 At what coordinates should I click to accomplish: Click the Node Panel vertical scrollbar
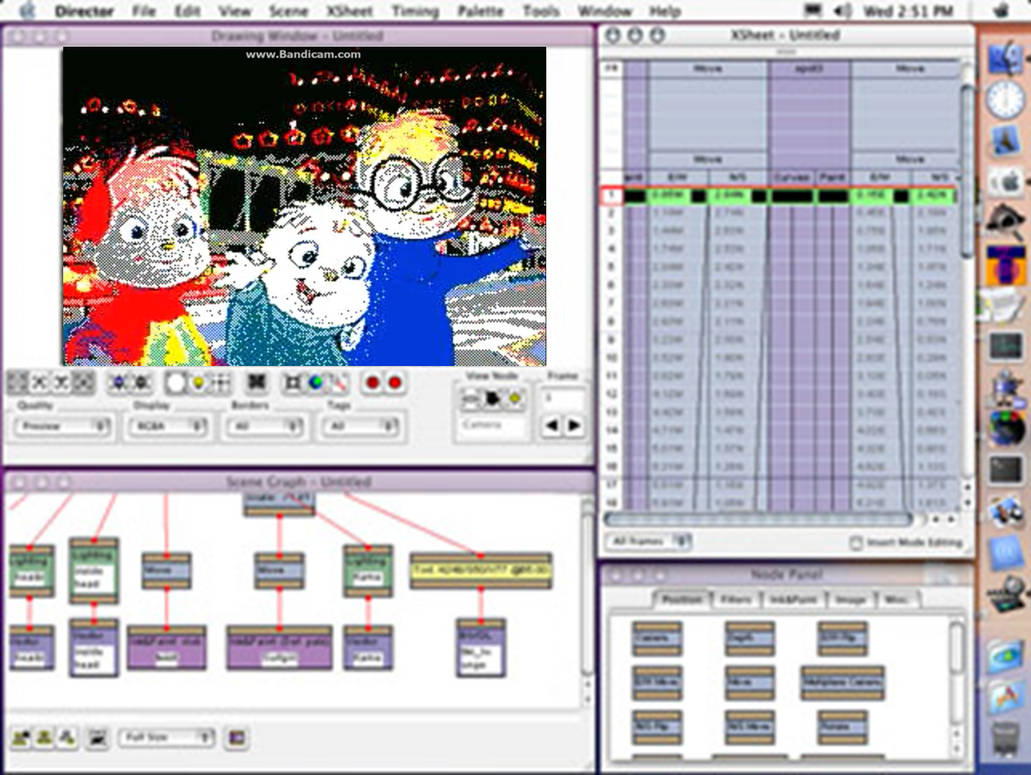point(957,647)
